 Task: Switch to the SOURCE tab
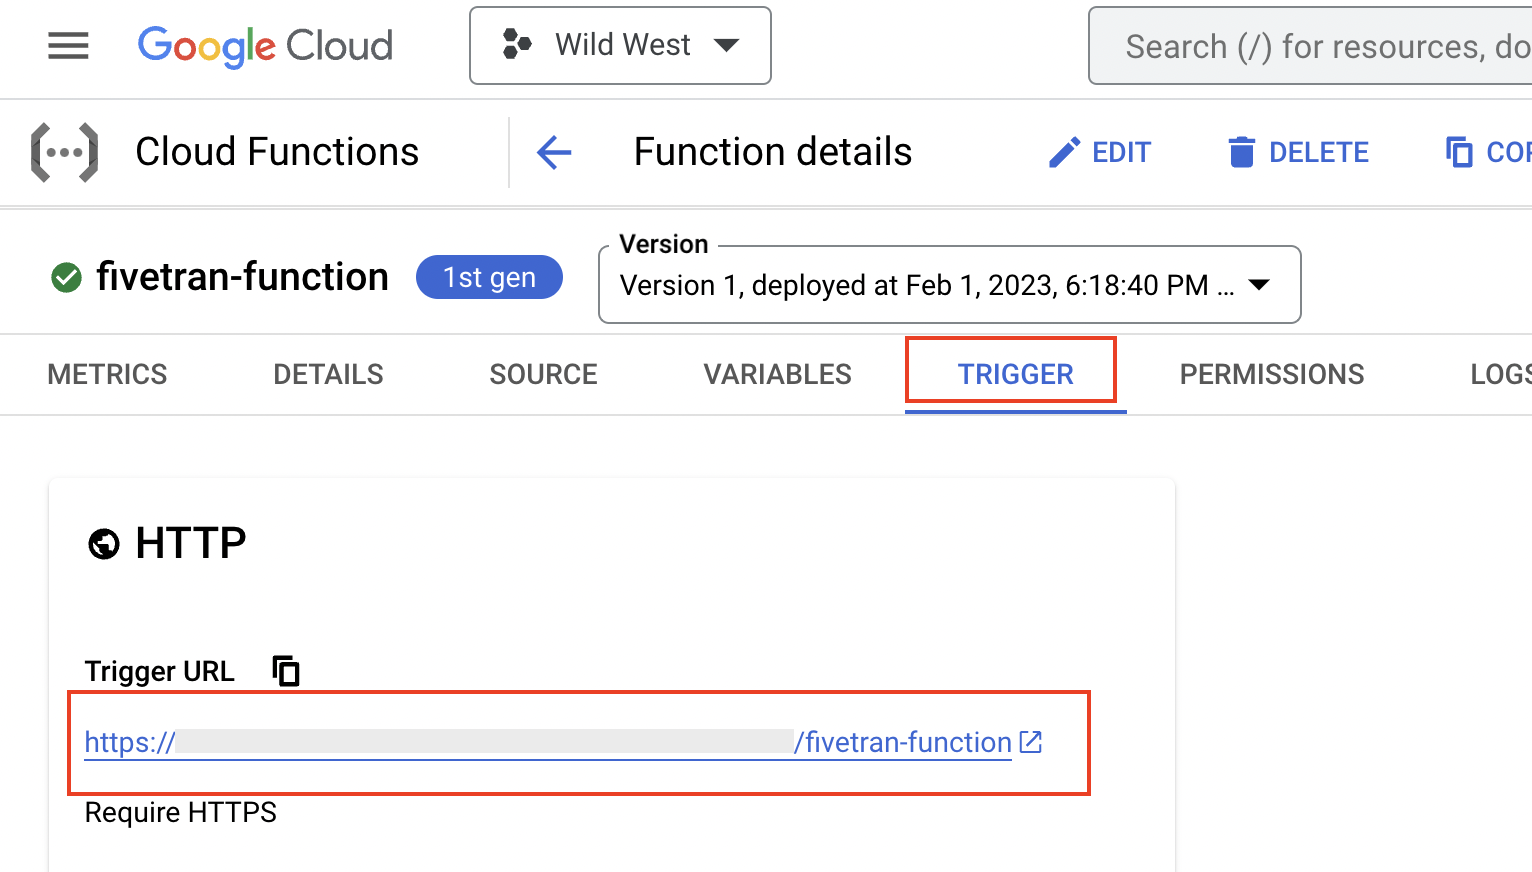[x=543, y=374]
